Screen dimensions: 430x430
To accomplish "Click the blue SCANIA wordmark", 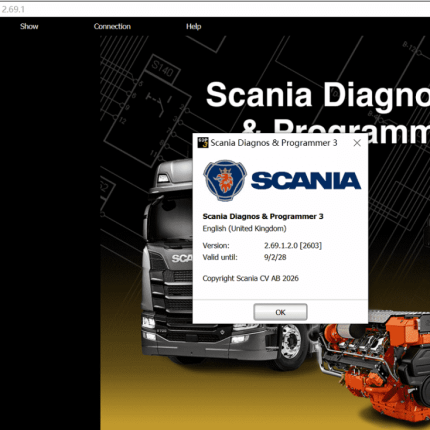I will (306, 181).
